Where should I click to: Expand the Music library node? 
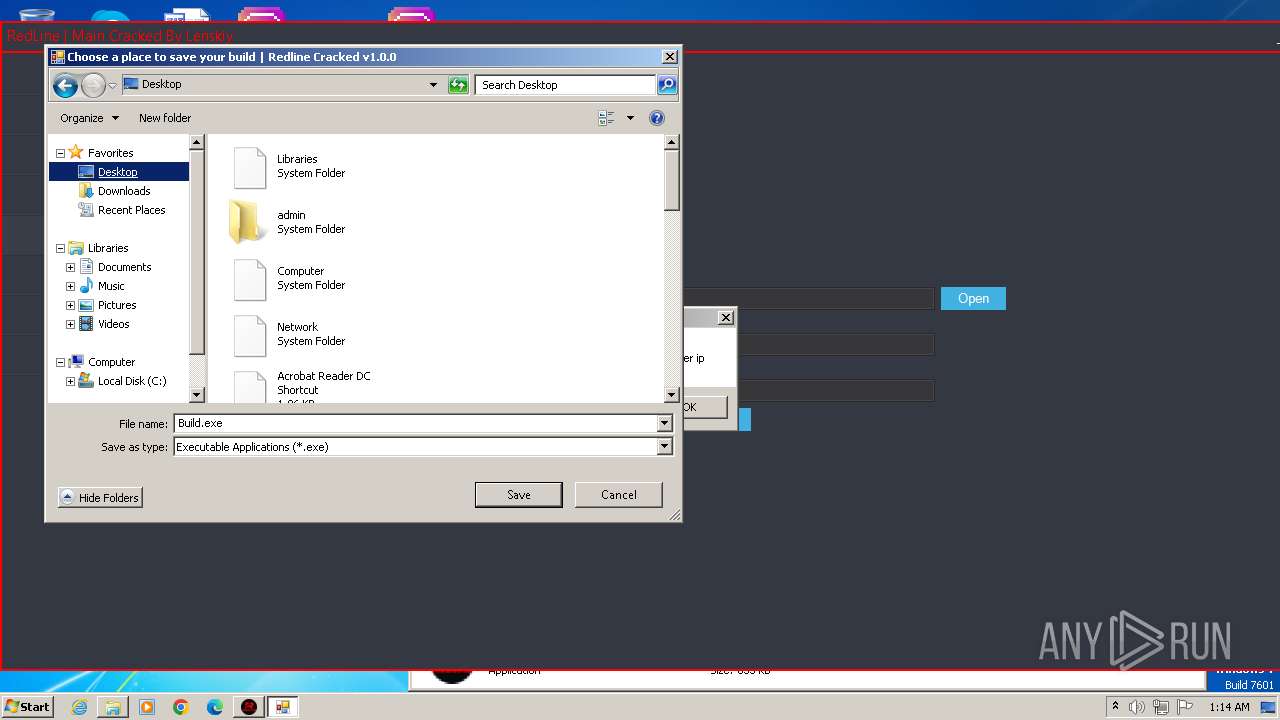[x=70, y=286]
